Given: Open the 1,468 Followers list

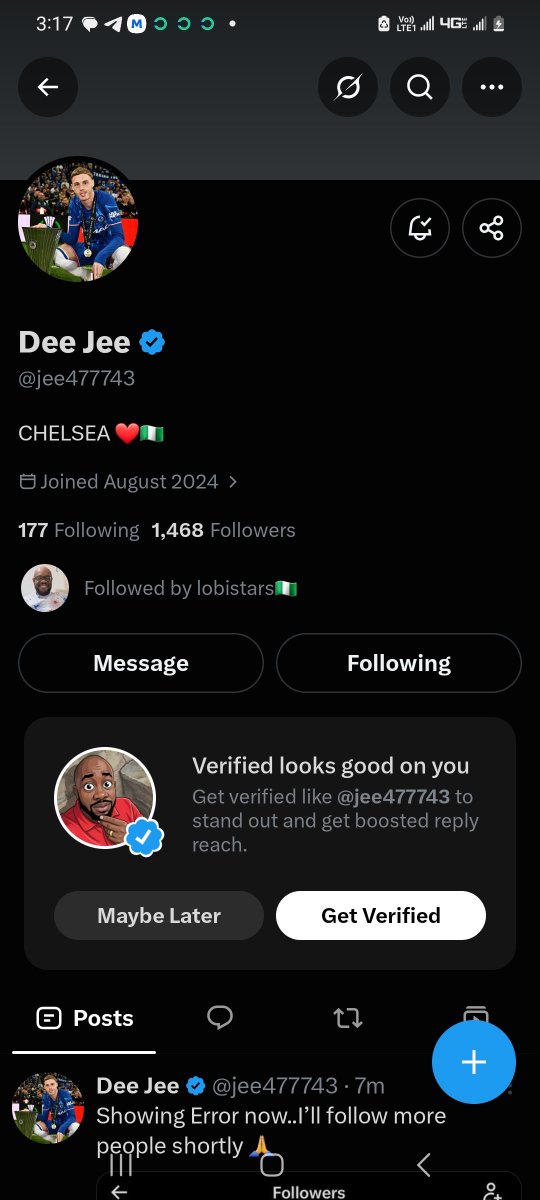Looking at the screenshot, I should tap(224, 530).
